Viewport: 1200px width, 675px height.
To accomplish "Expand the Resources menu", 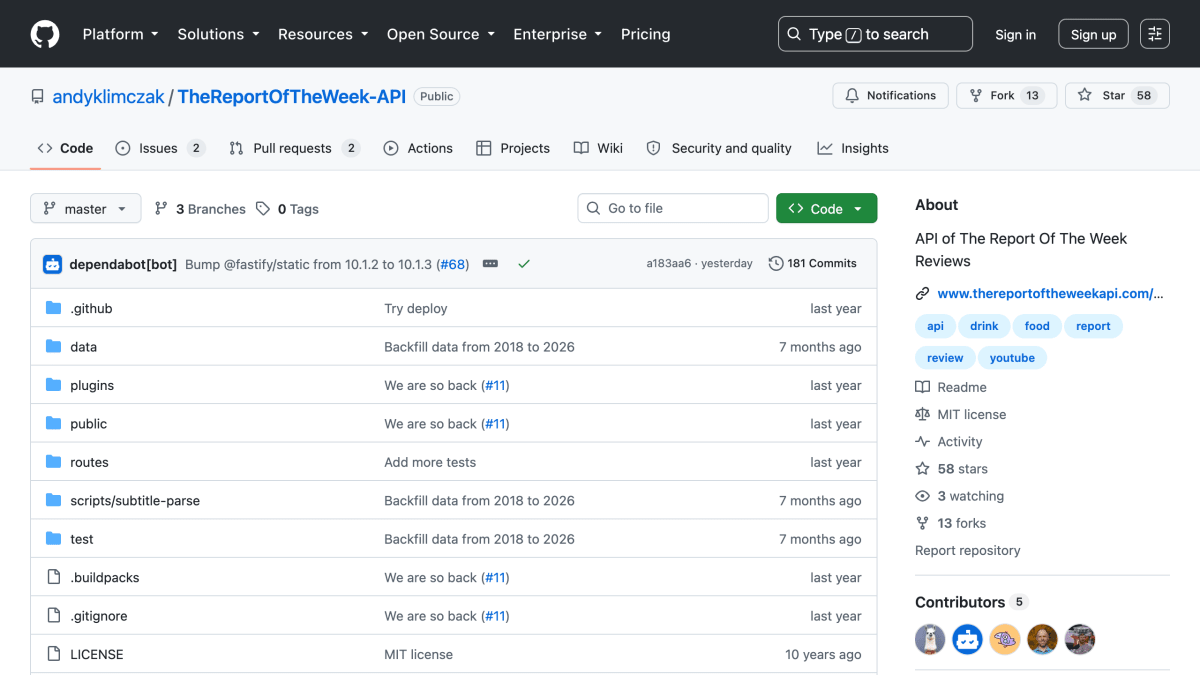I will point(323,34).
